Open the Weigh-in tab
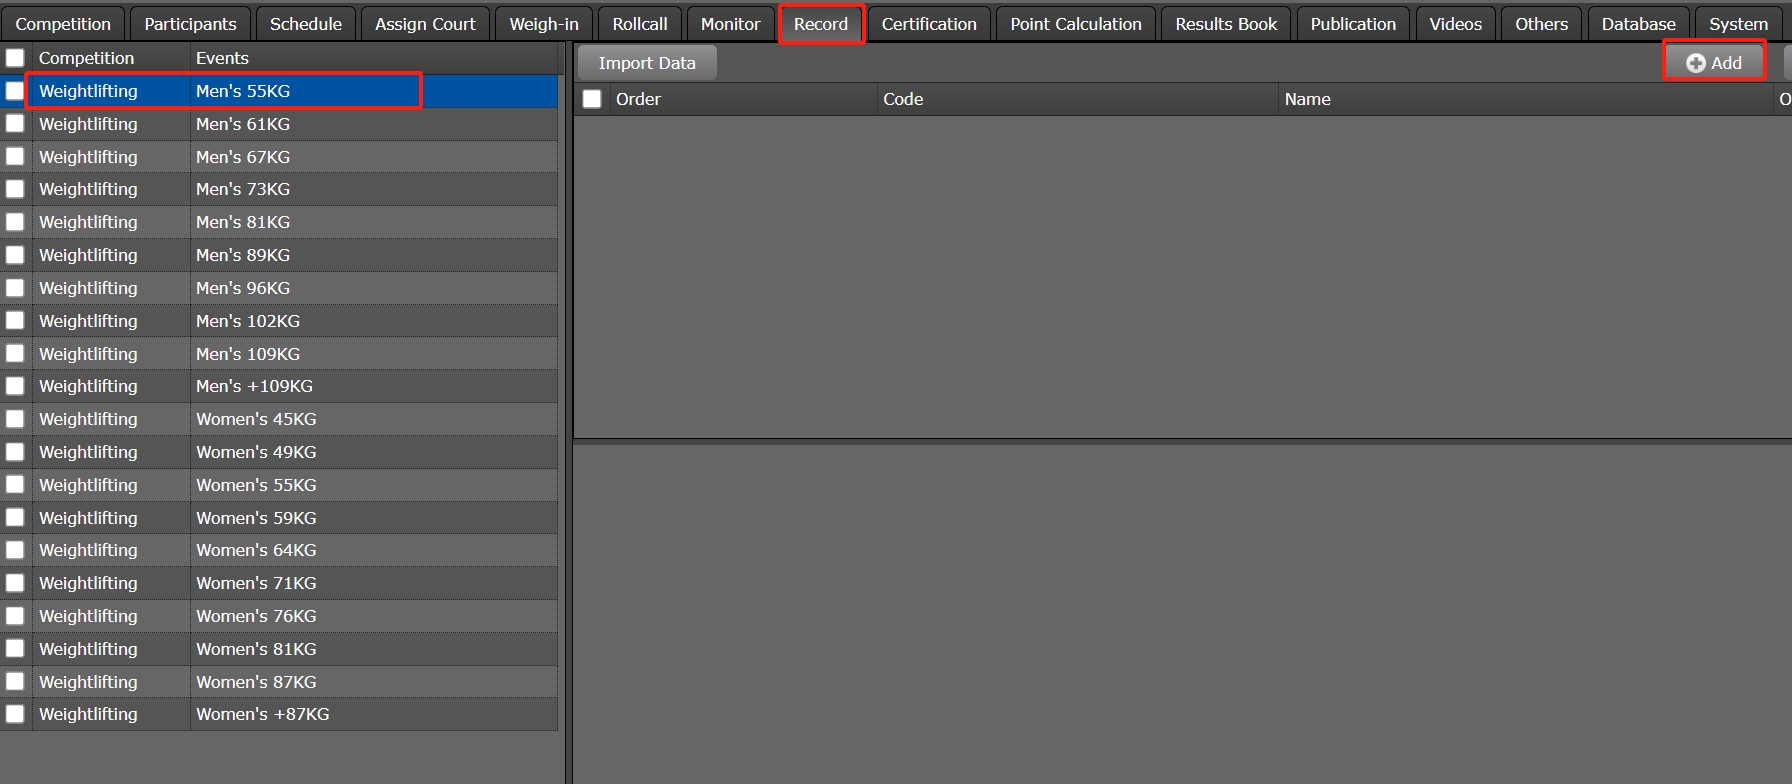The height and width of the screenshot is (784, 1792). [x=543, y=24]
